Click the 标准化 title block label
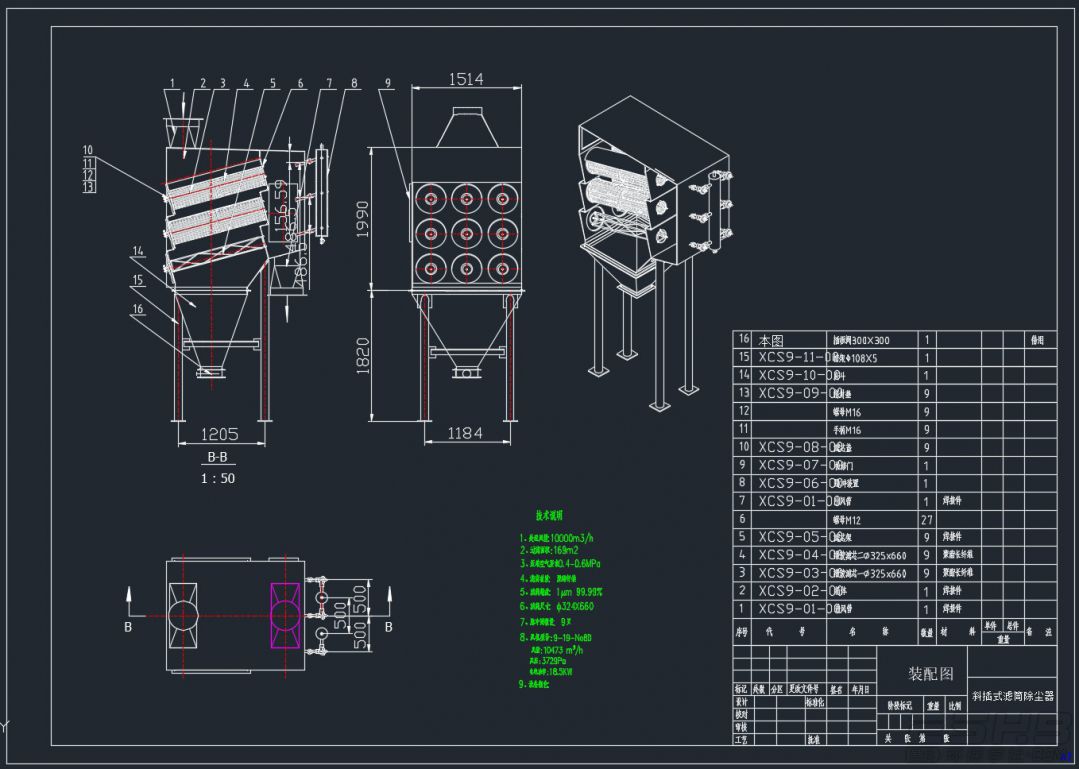Viewport: 1079px width, 769px height. pos(815,702)
